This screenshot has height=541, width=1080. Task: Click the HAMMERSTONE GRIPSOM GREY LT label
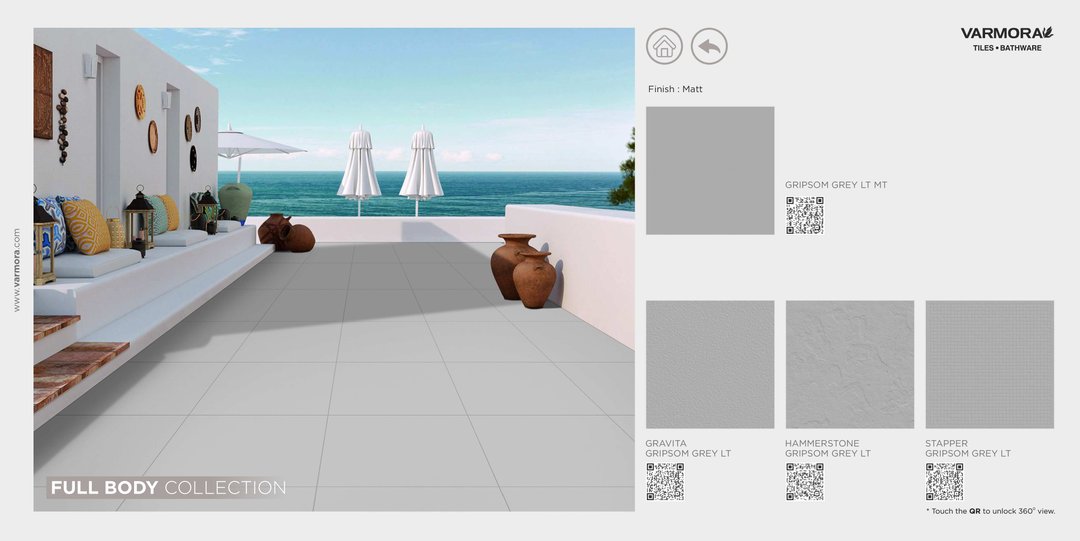(828, 448)
